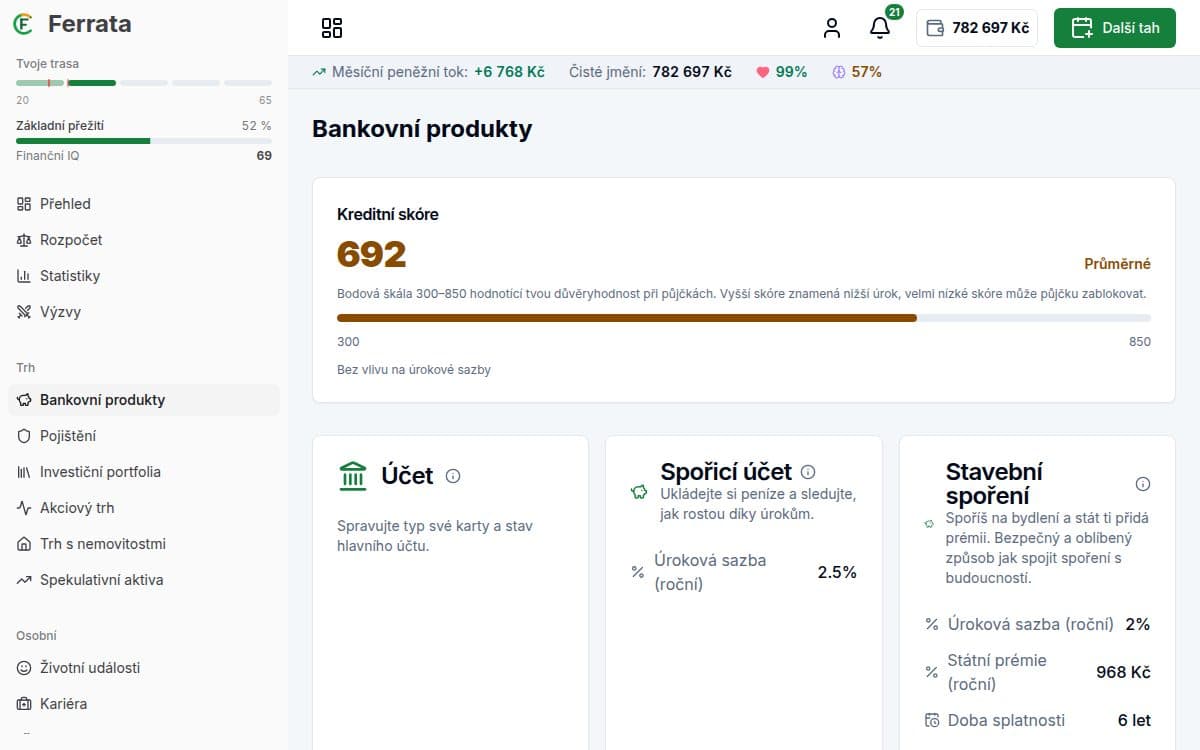Click the 52 % survival percentage

256,126
